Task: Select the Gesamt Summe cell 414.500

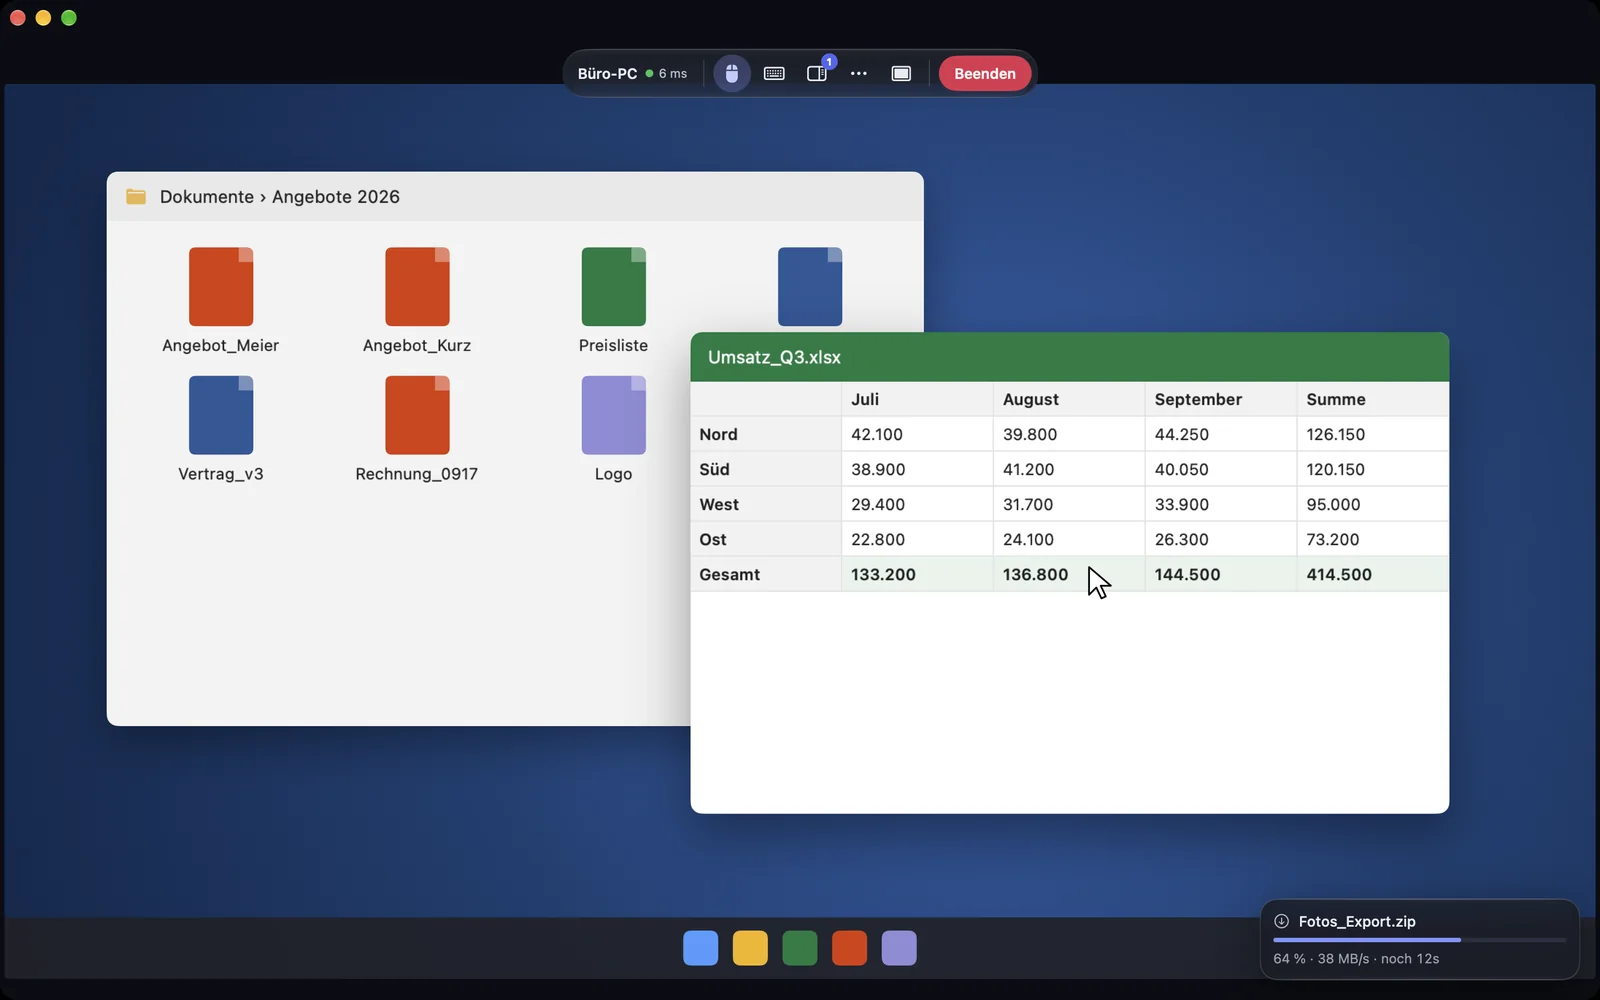Action: 1372,574
